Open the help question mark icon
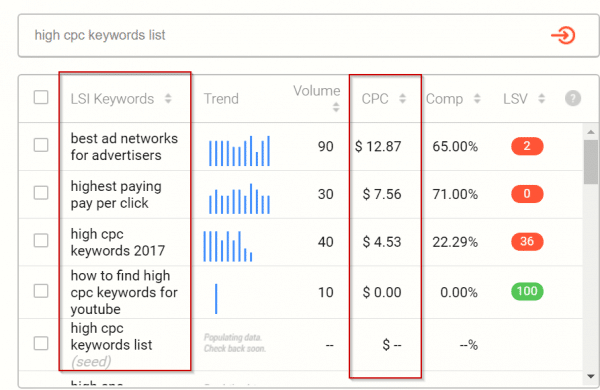The width and height of the screenshot is (600, 390). [573, 98]
